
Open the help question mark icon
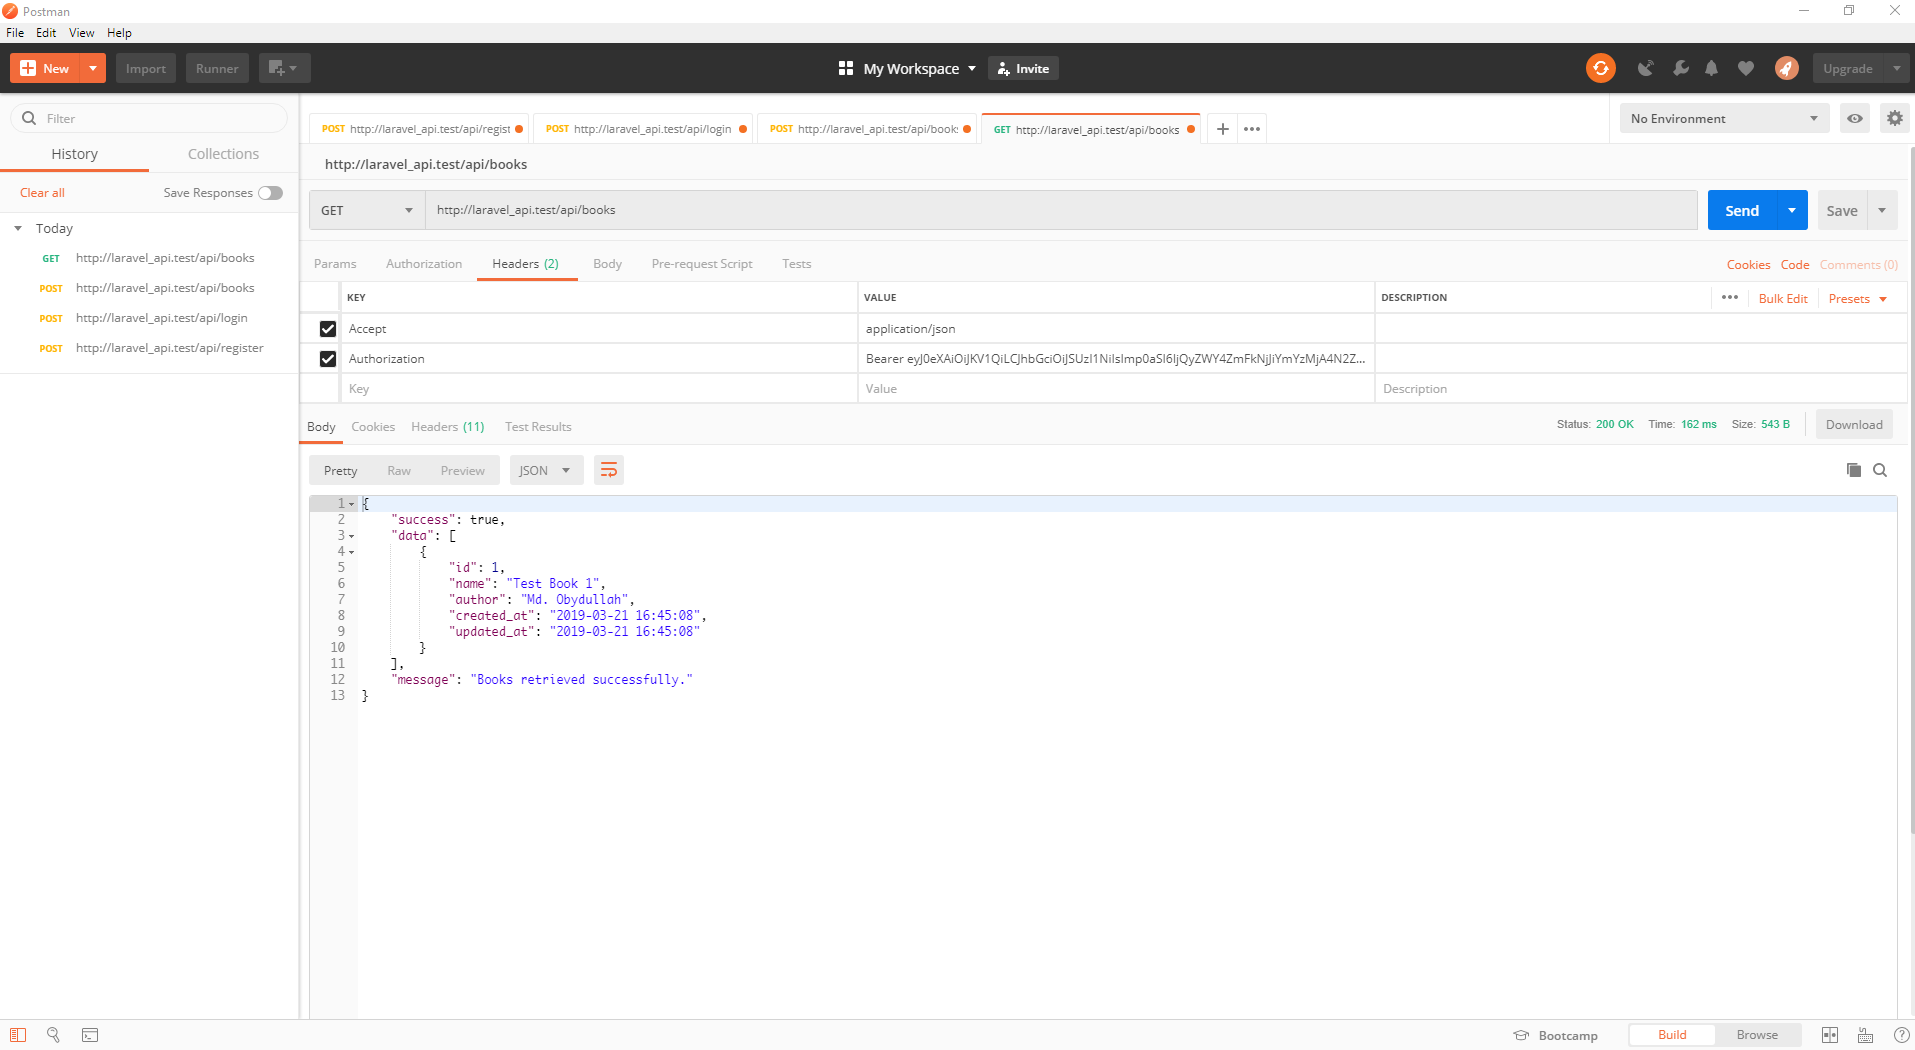point(1901,1035)
